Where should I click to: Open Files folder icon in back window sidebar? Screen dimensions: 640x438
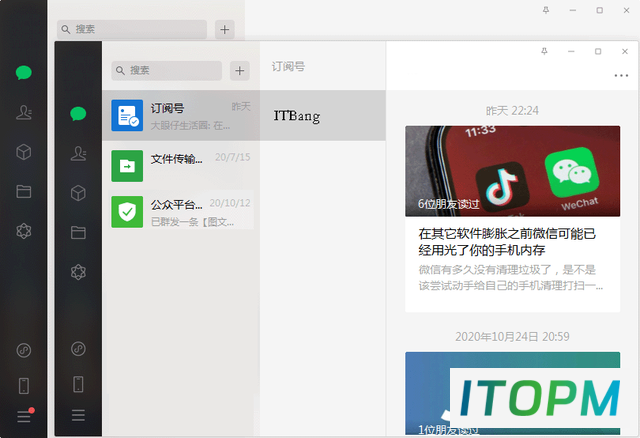tap(24, 191)
